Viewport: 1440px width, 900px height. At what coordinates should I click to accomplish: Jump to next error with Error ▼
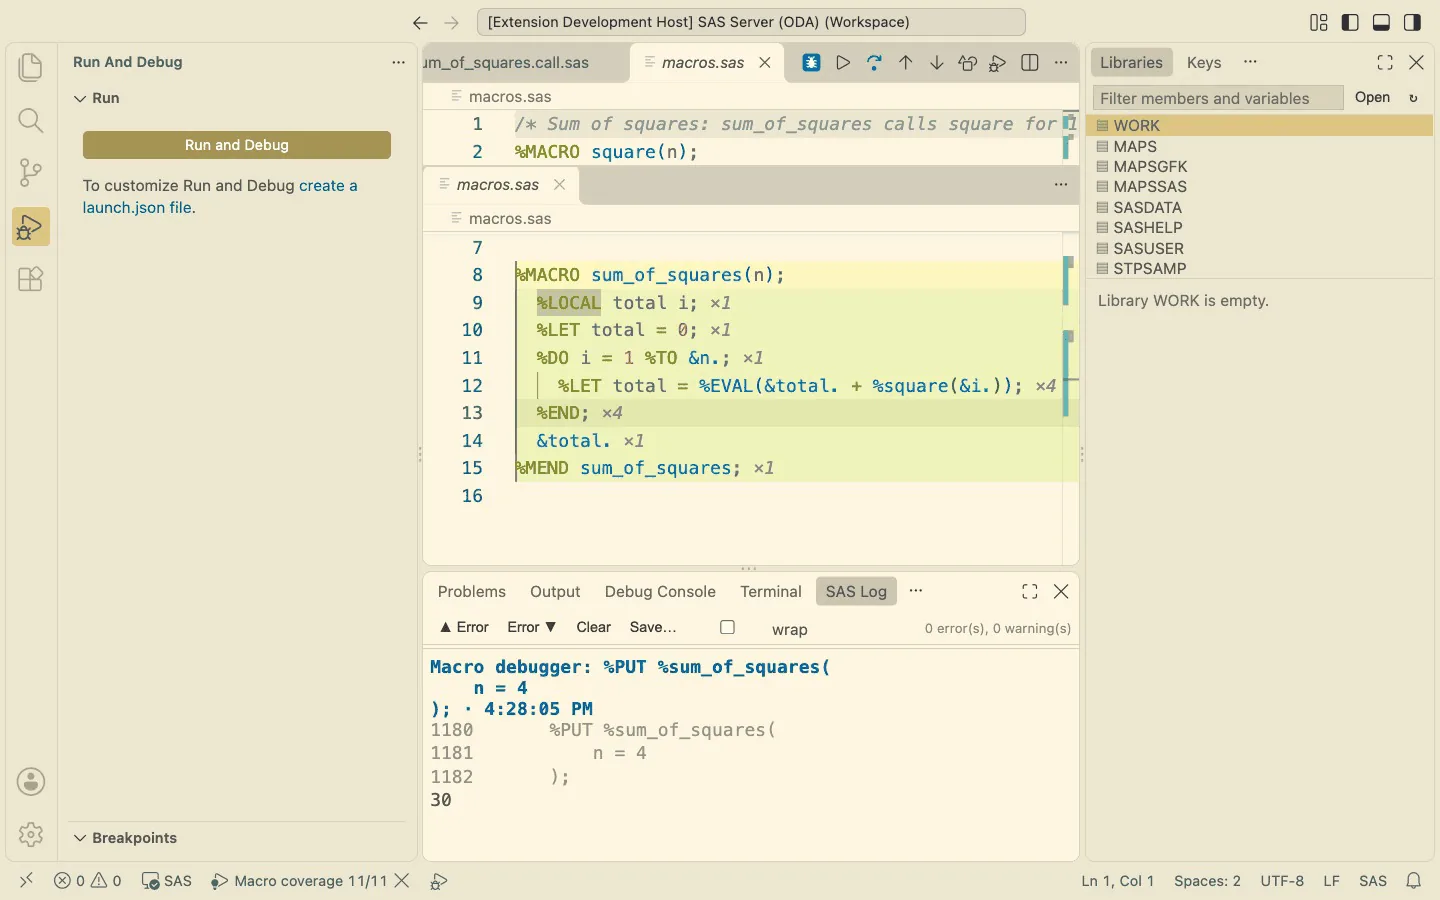click(532, 628)
